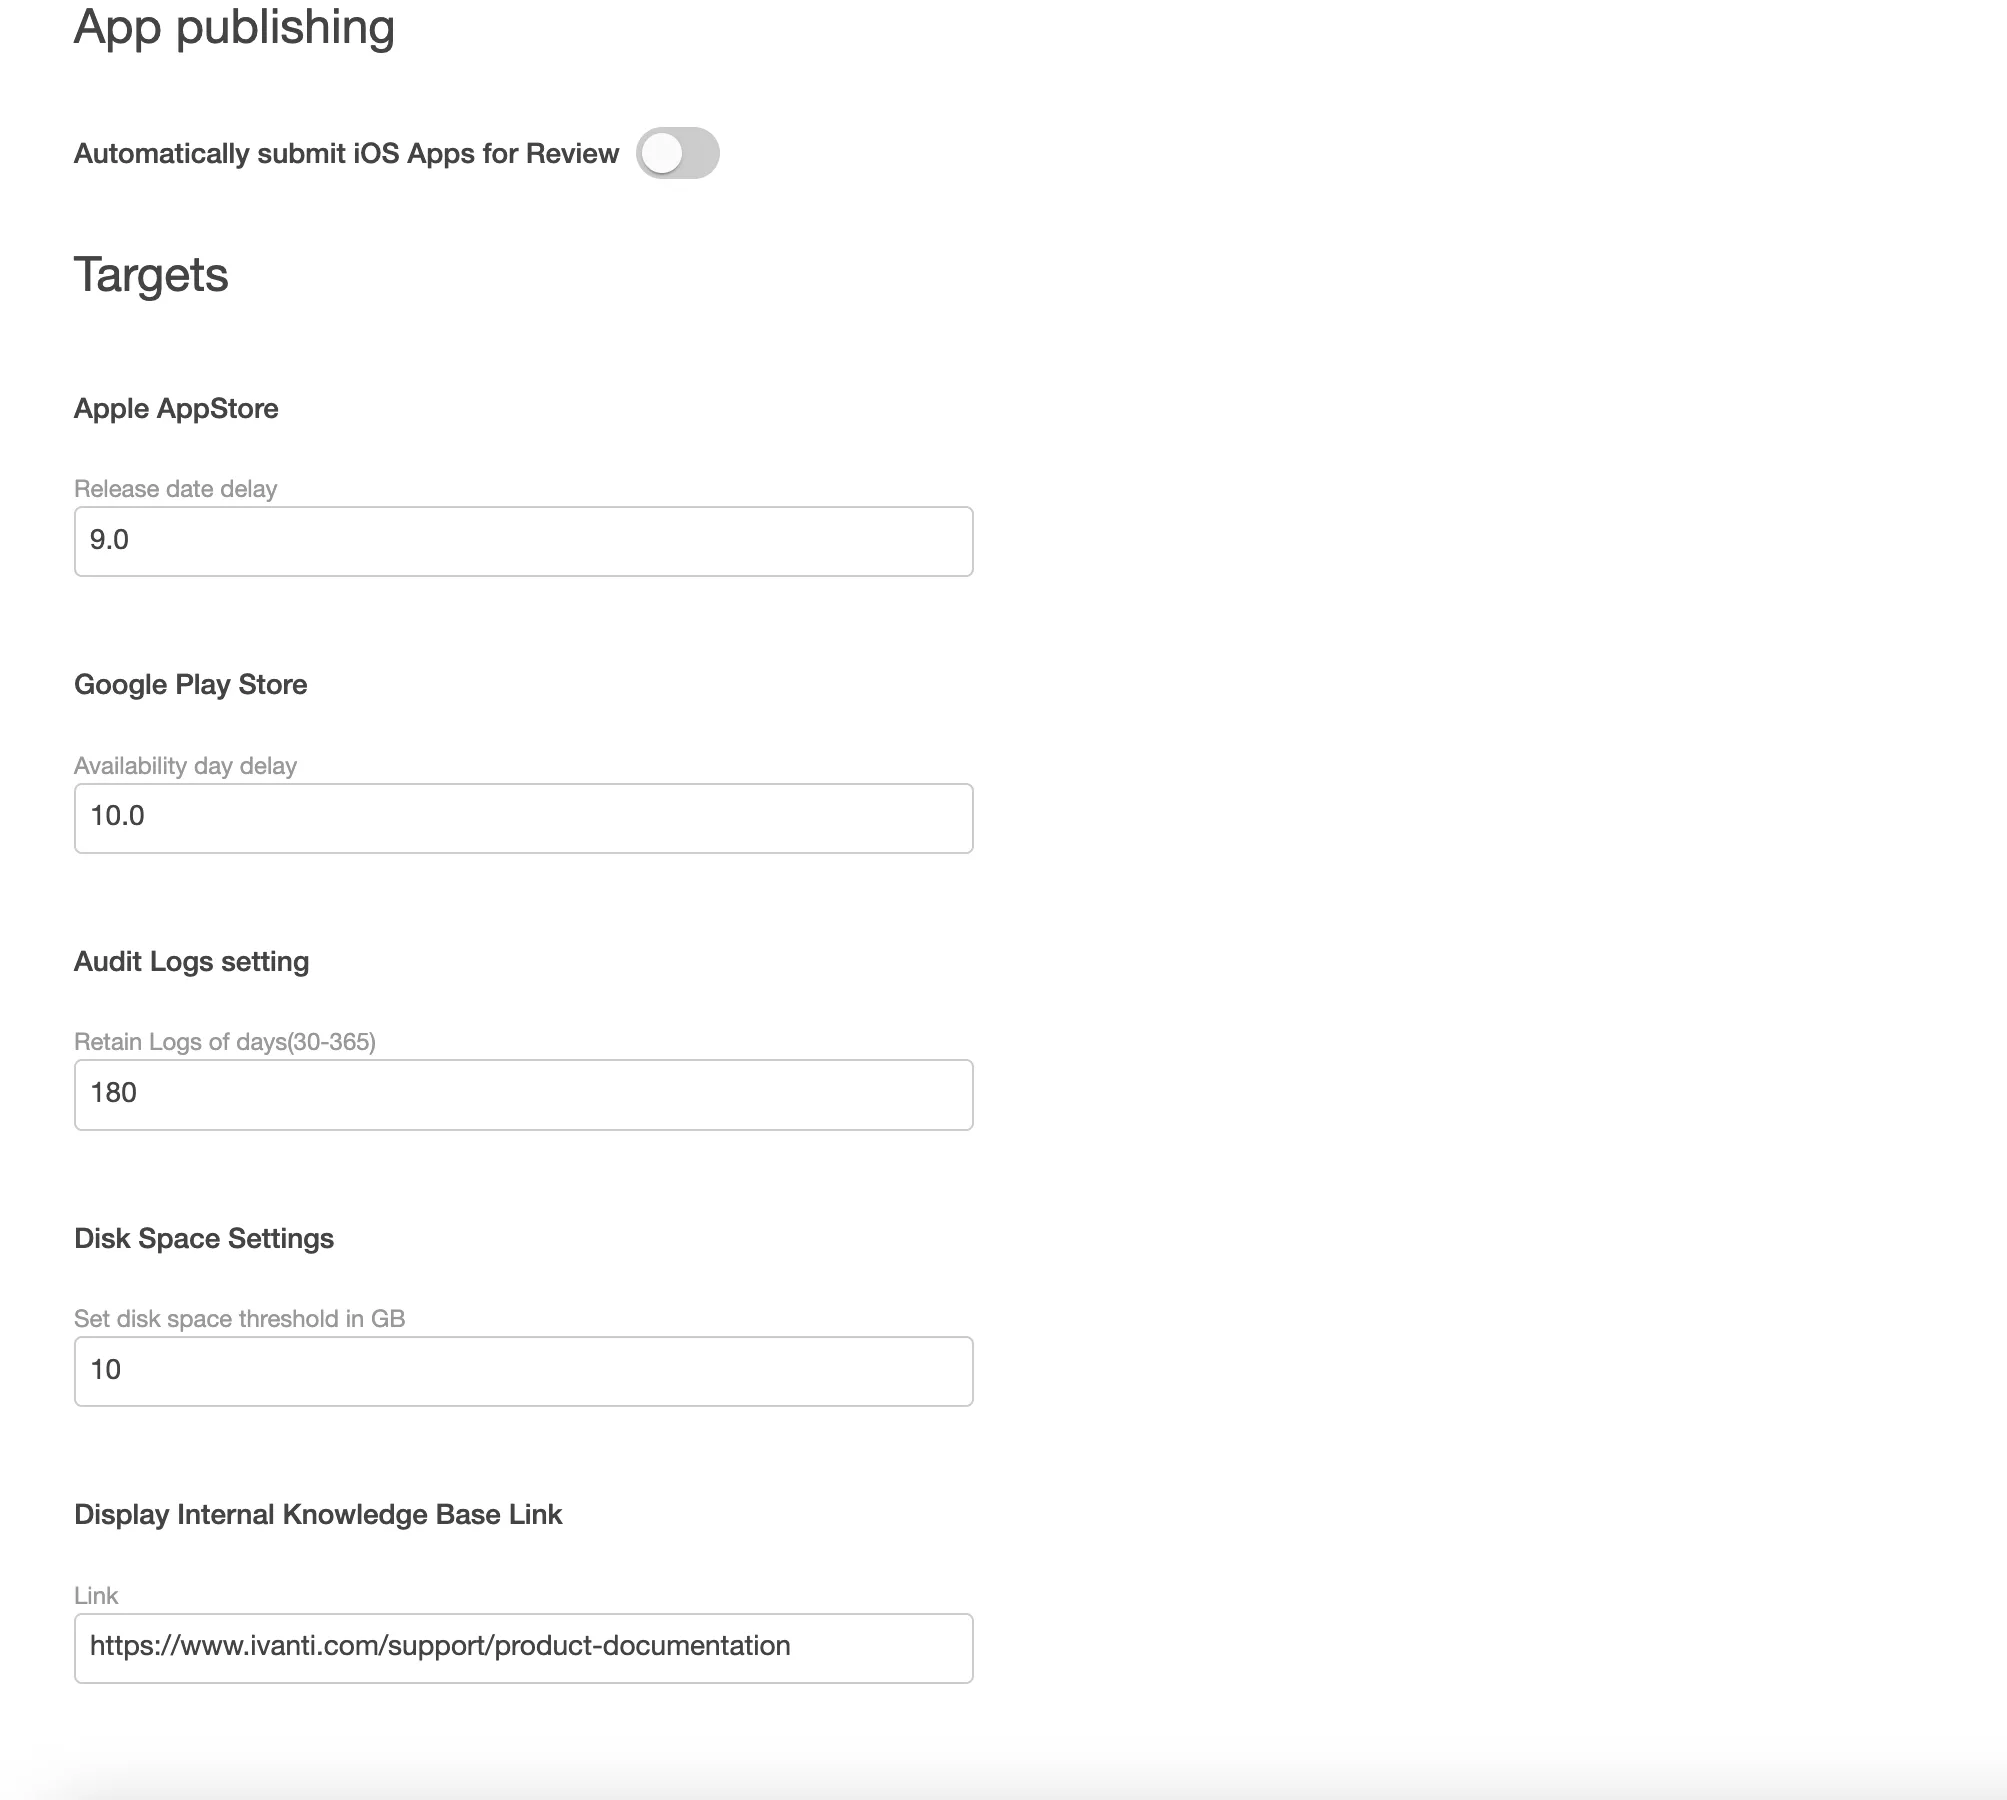Click the 'Release date delay' caption
The image size is (2007, 1800).
(x=175, y=489)
